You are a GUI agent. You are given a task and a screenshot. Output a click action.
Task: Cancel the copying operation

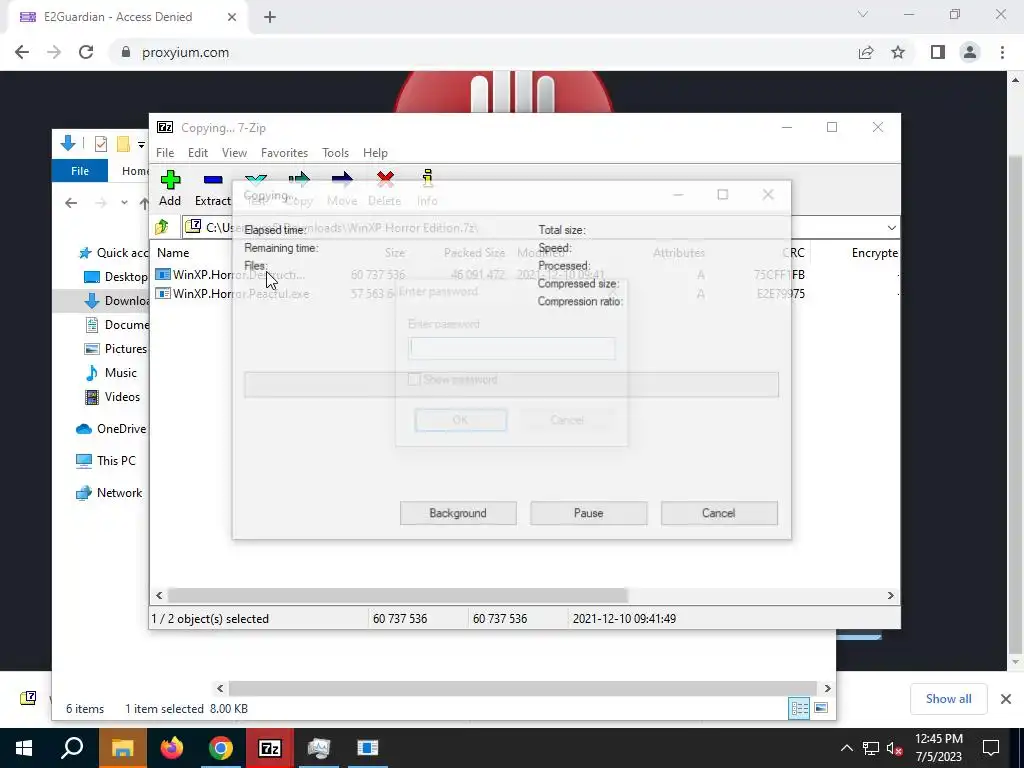pos(718,513)
